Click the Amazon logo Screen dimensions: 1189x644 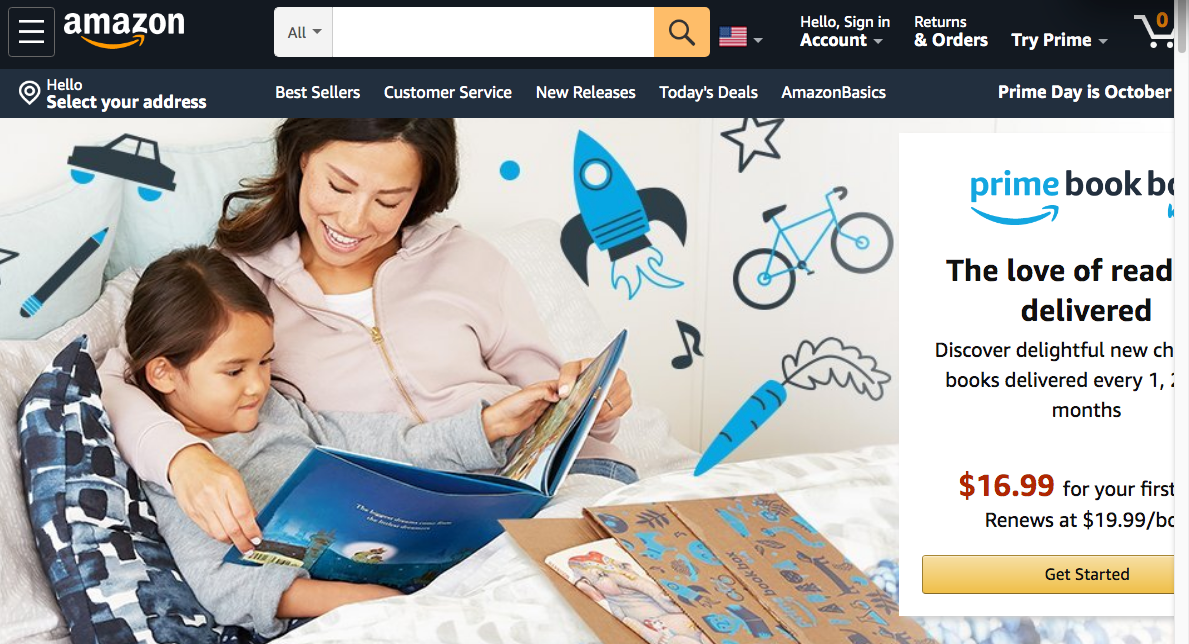pos(124,30)
